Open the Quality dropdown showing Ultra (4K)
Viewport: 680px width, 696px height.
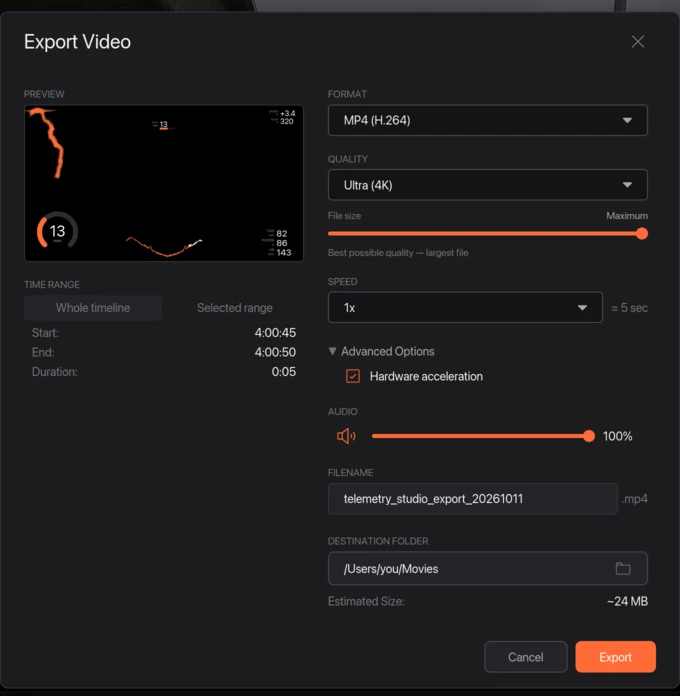[487, 185]
